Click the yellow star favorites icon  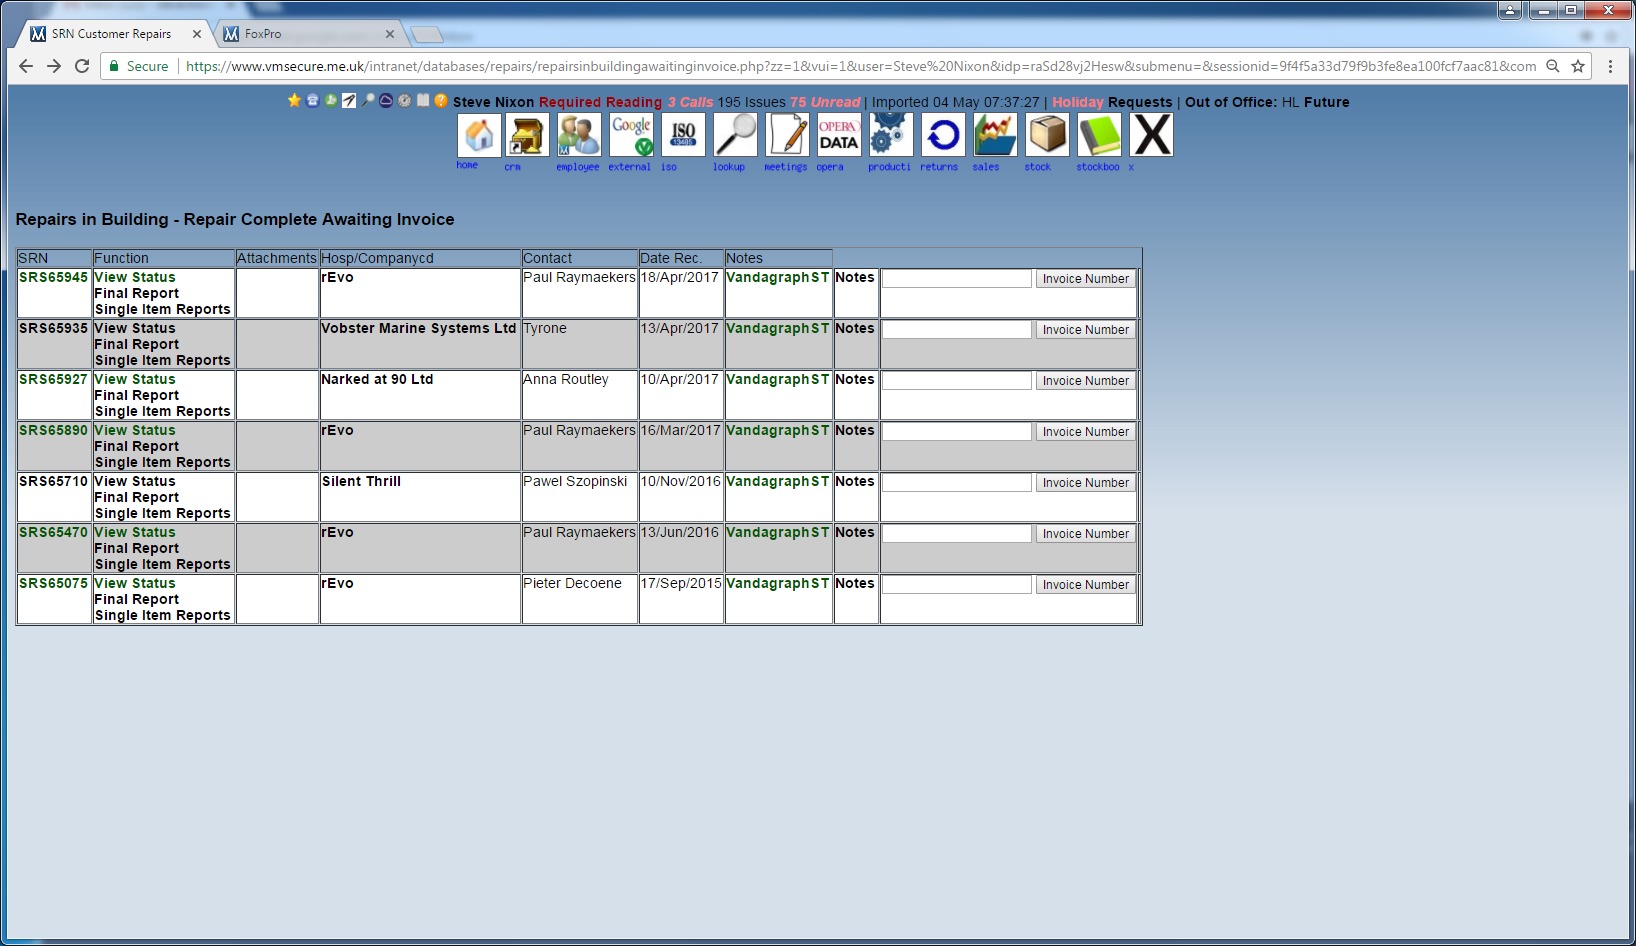(x=294, y=101)
